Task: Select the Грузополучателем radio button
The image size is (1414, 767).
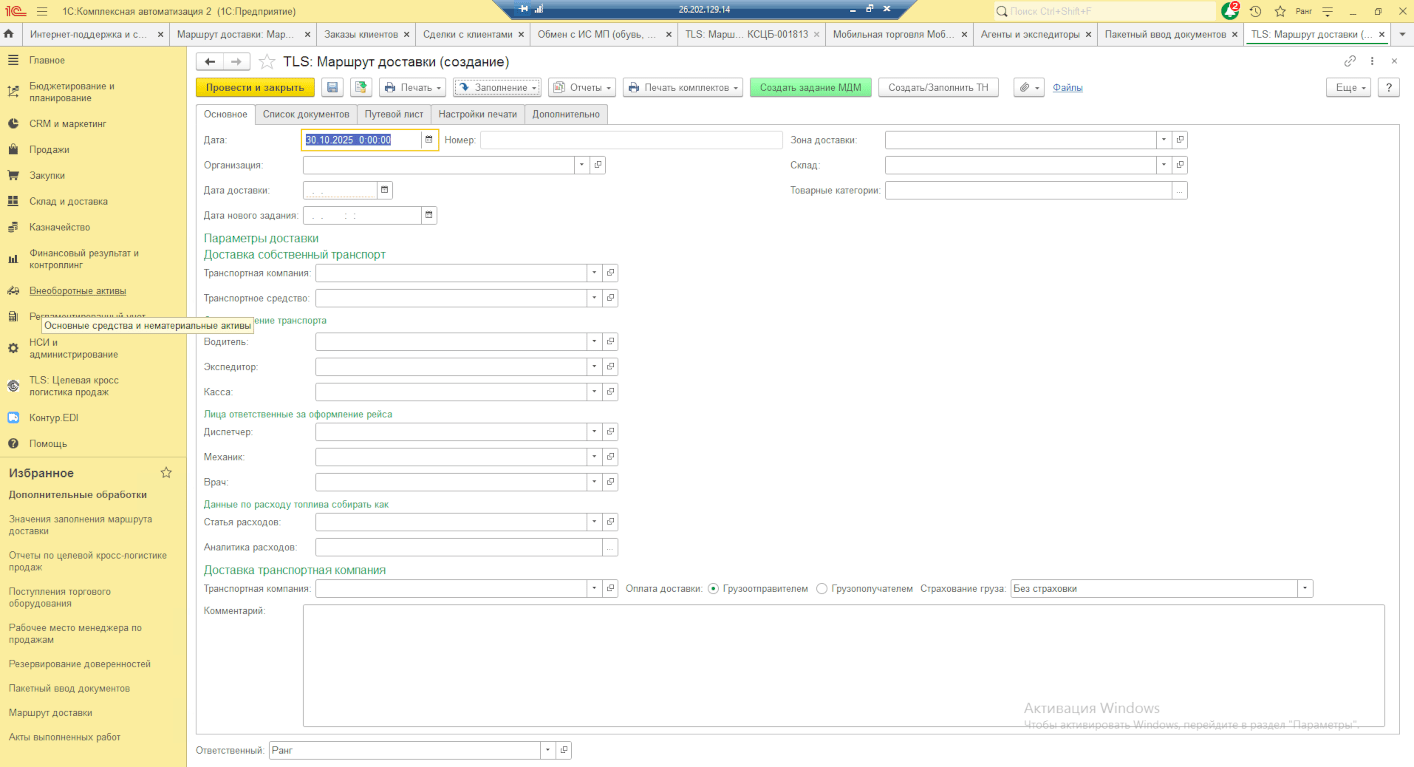Action: (822, 589)
